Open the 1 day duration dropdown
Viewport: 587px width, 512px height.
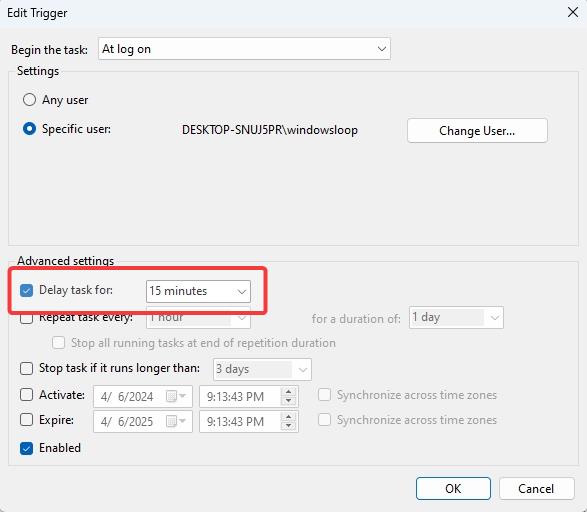click(x=456, y=318)
